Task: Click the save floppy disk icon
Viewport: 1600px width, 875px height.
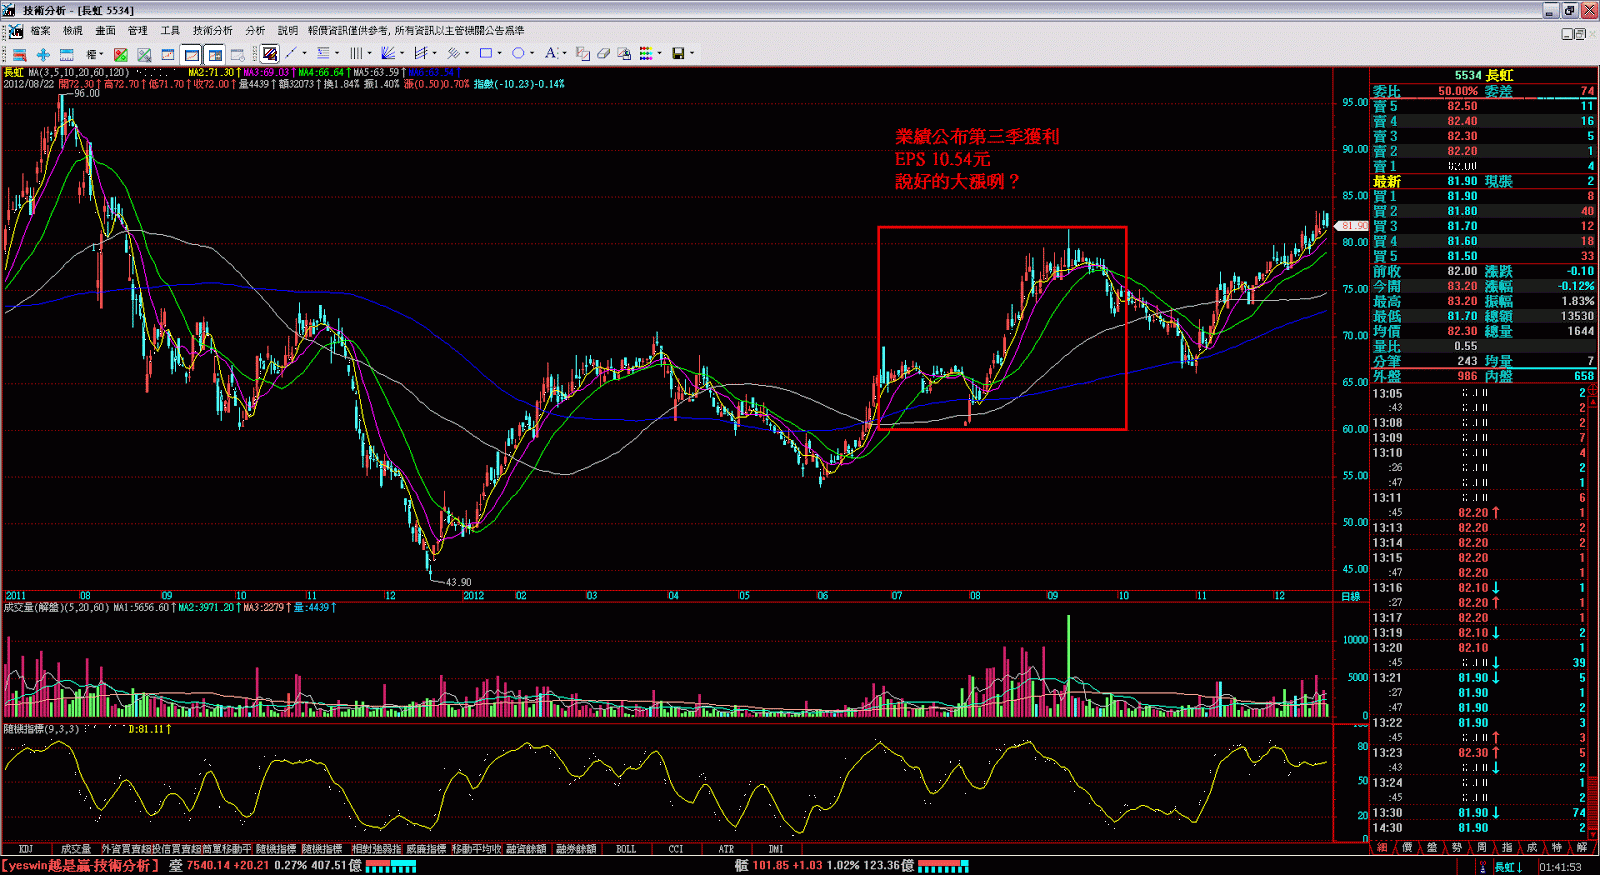Action: [678, 54]
